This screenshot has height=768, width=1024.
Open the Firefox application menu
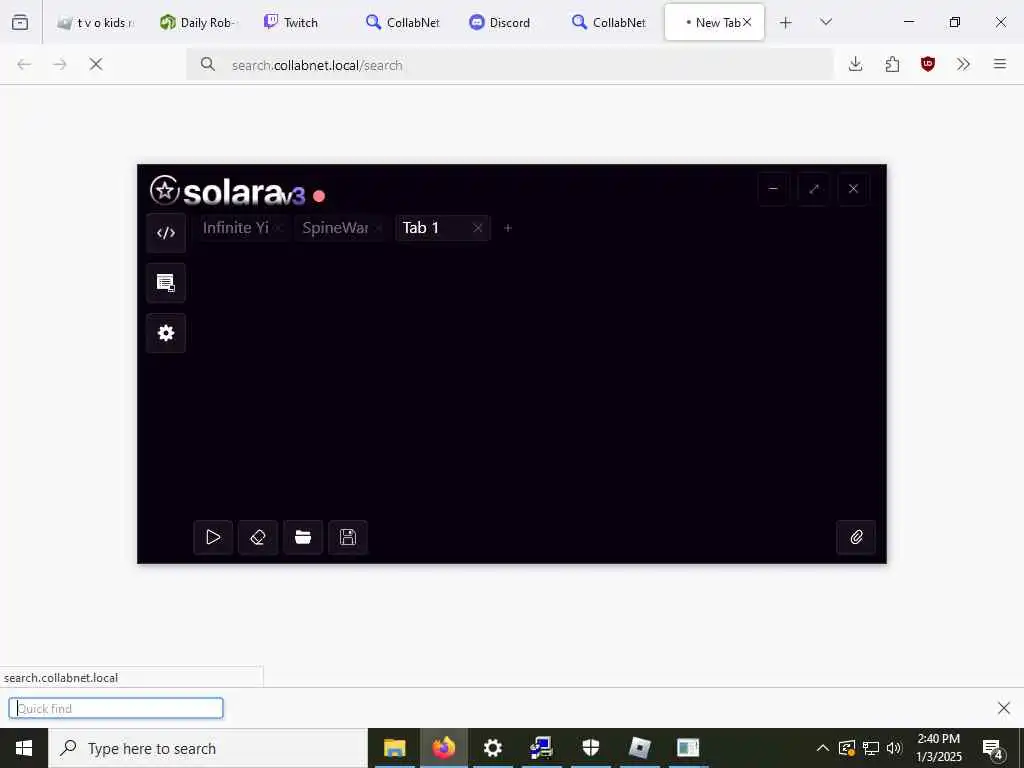coord(1000,64)
